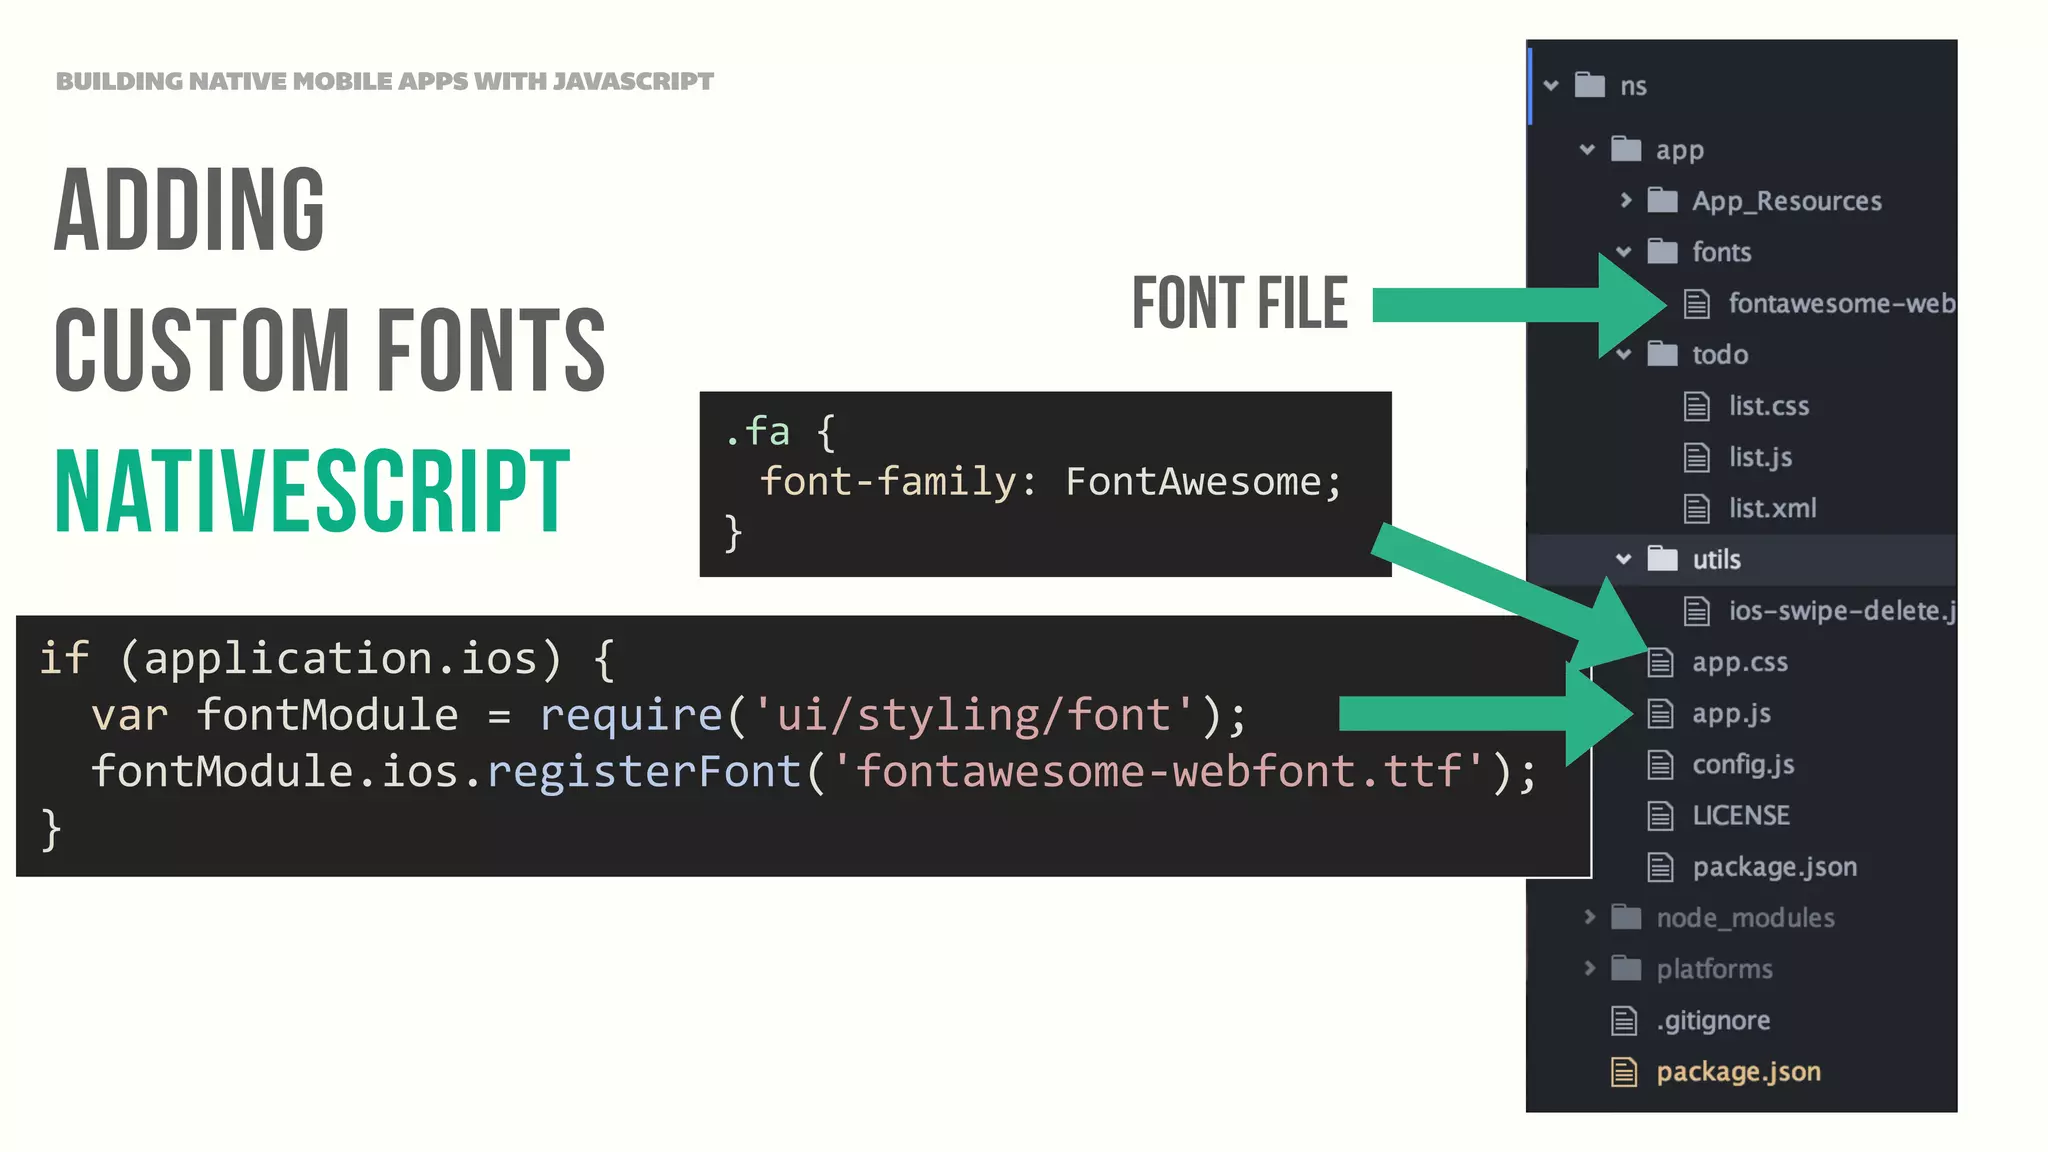Open app.js in the tree

[x=1731, y=714]
